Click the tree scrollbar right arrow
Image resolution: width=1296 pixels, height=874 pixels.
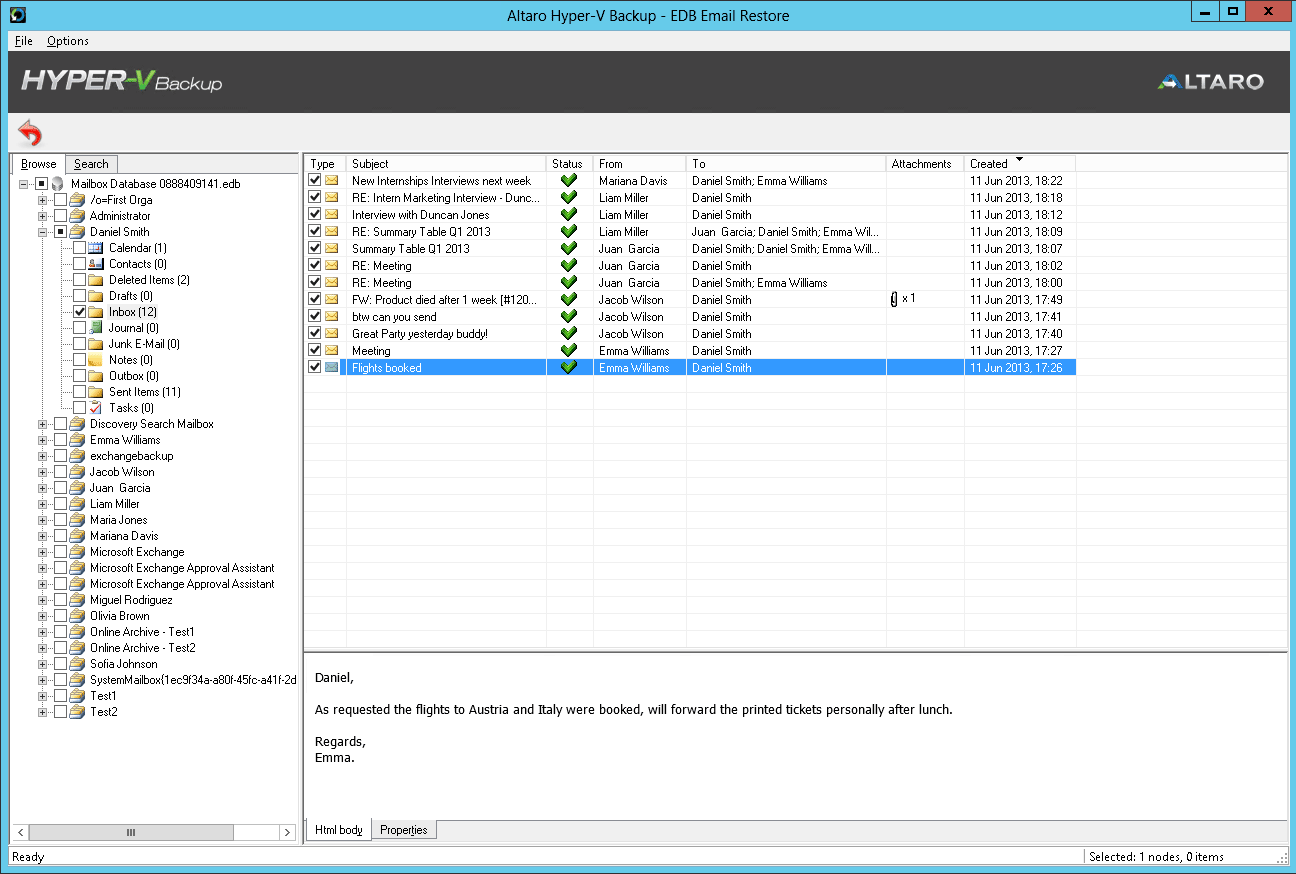[x=290, y=832]
